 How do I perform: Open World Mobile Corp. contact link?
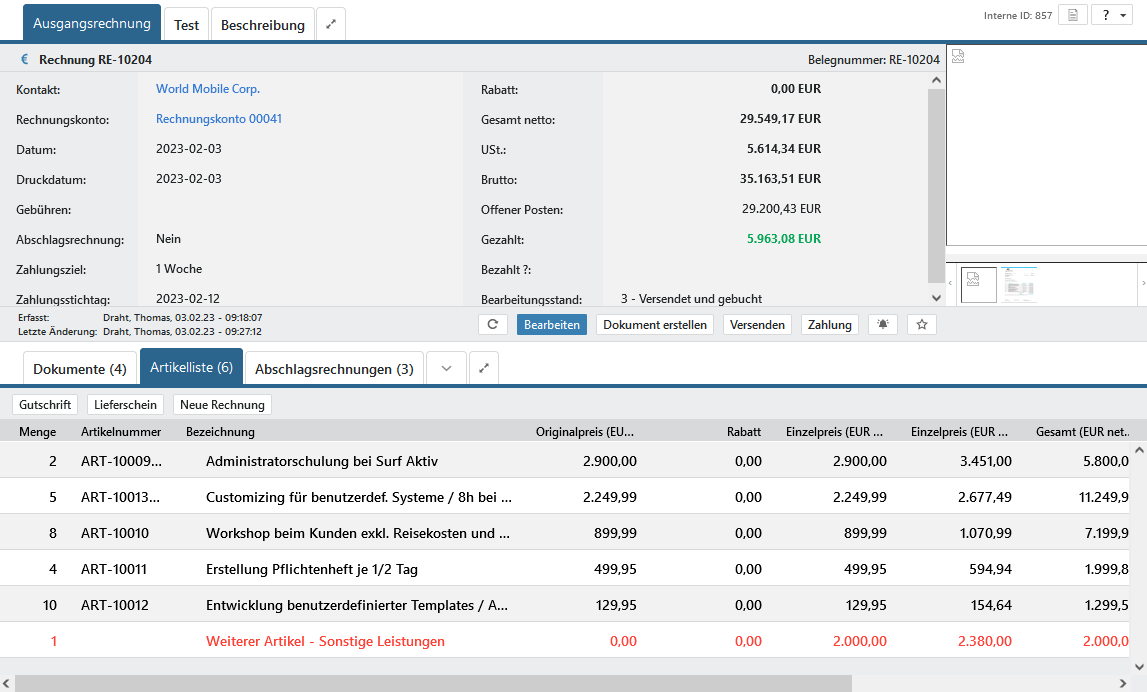click(x=208, y=89)
